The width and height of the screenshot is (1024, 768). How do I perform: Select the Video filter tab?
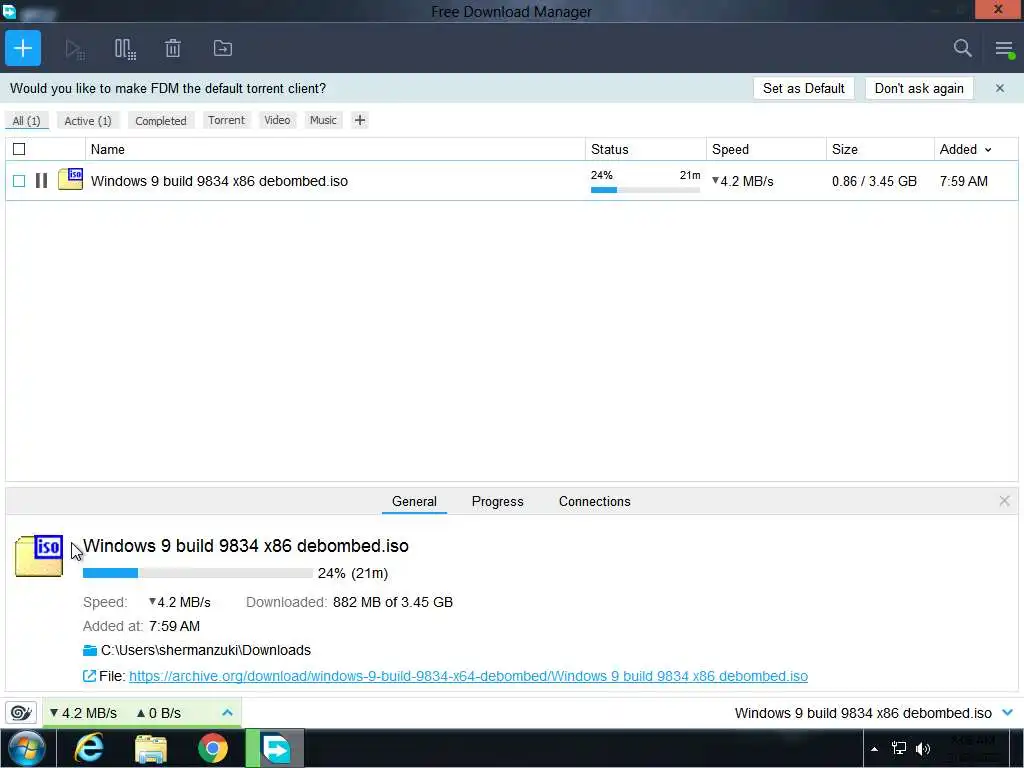pyautogui.click(x=277, y=120)
